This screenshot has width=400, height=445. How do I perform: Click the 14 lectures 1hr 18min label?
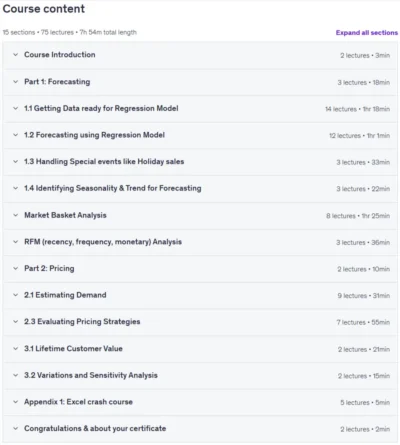tap(357, 109)
